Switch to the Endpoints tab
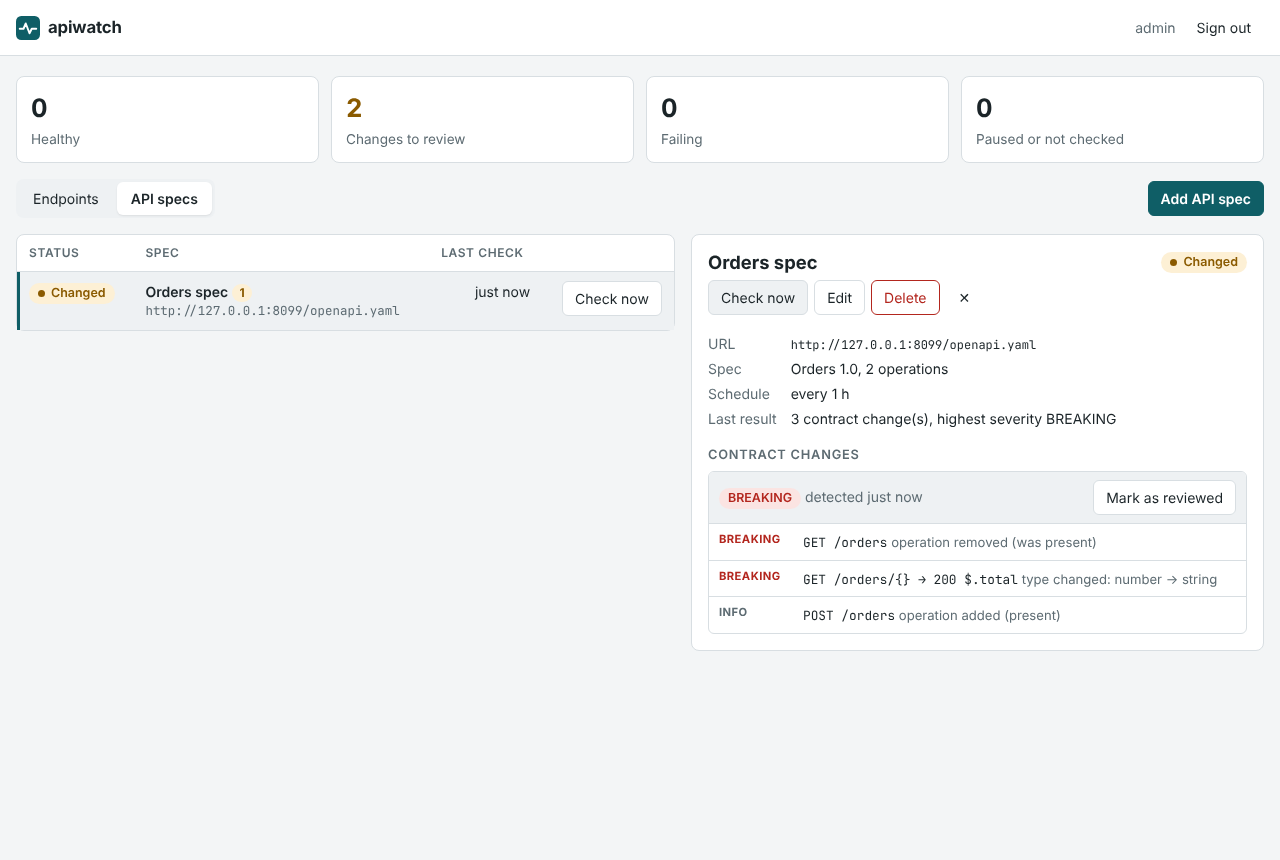The image size is (1280, 860). tap(66, 199)
